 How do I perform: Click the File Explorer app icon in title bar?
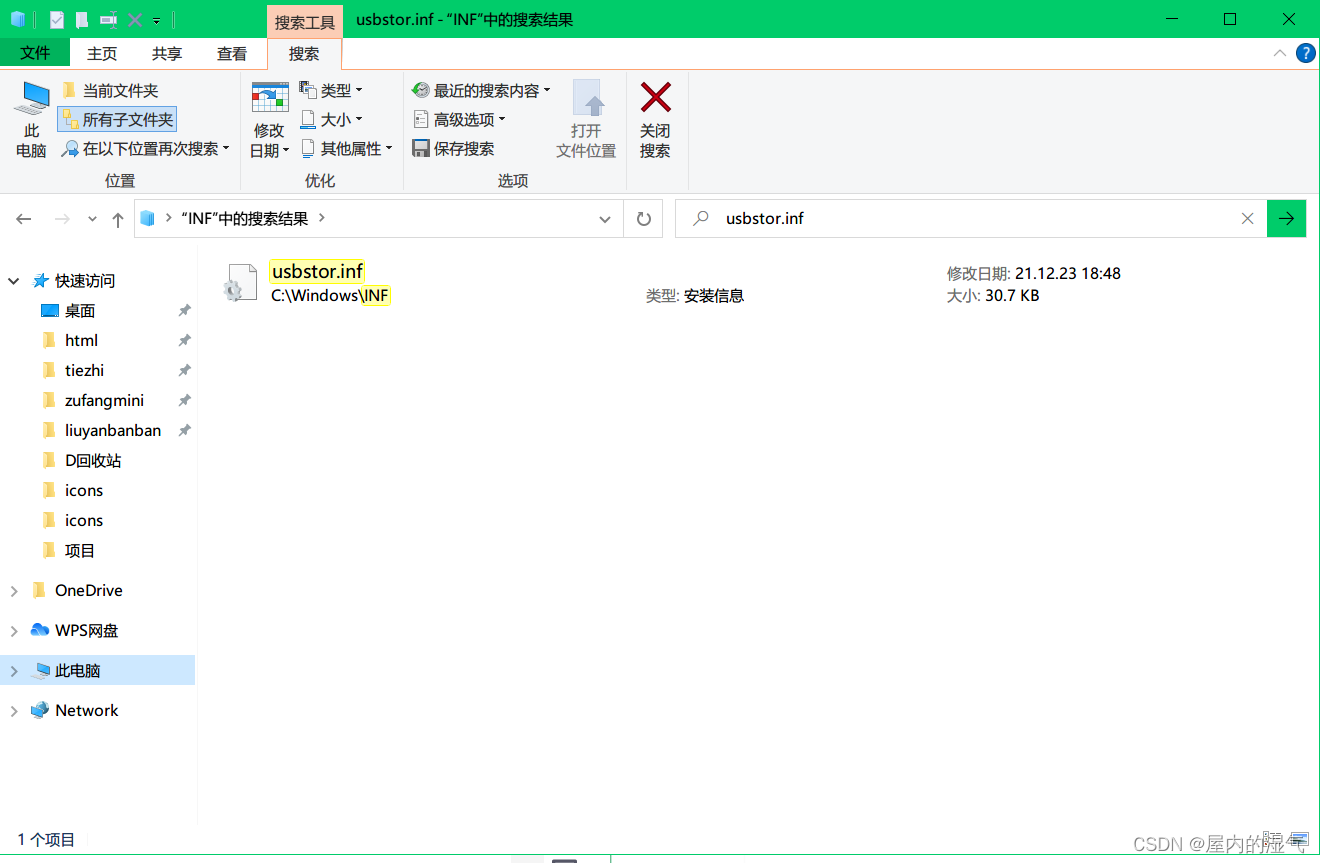[18, 19]
